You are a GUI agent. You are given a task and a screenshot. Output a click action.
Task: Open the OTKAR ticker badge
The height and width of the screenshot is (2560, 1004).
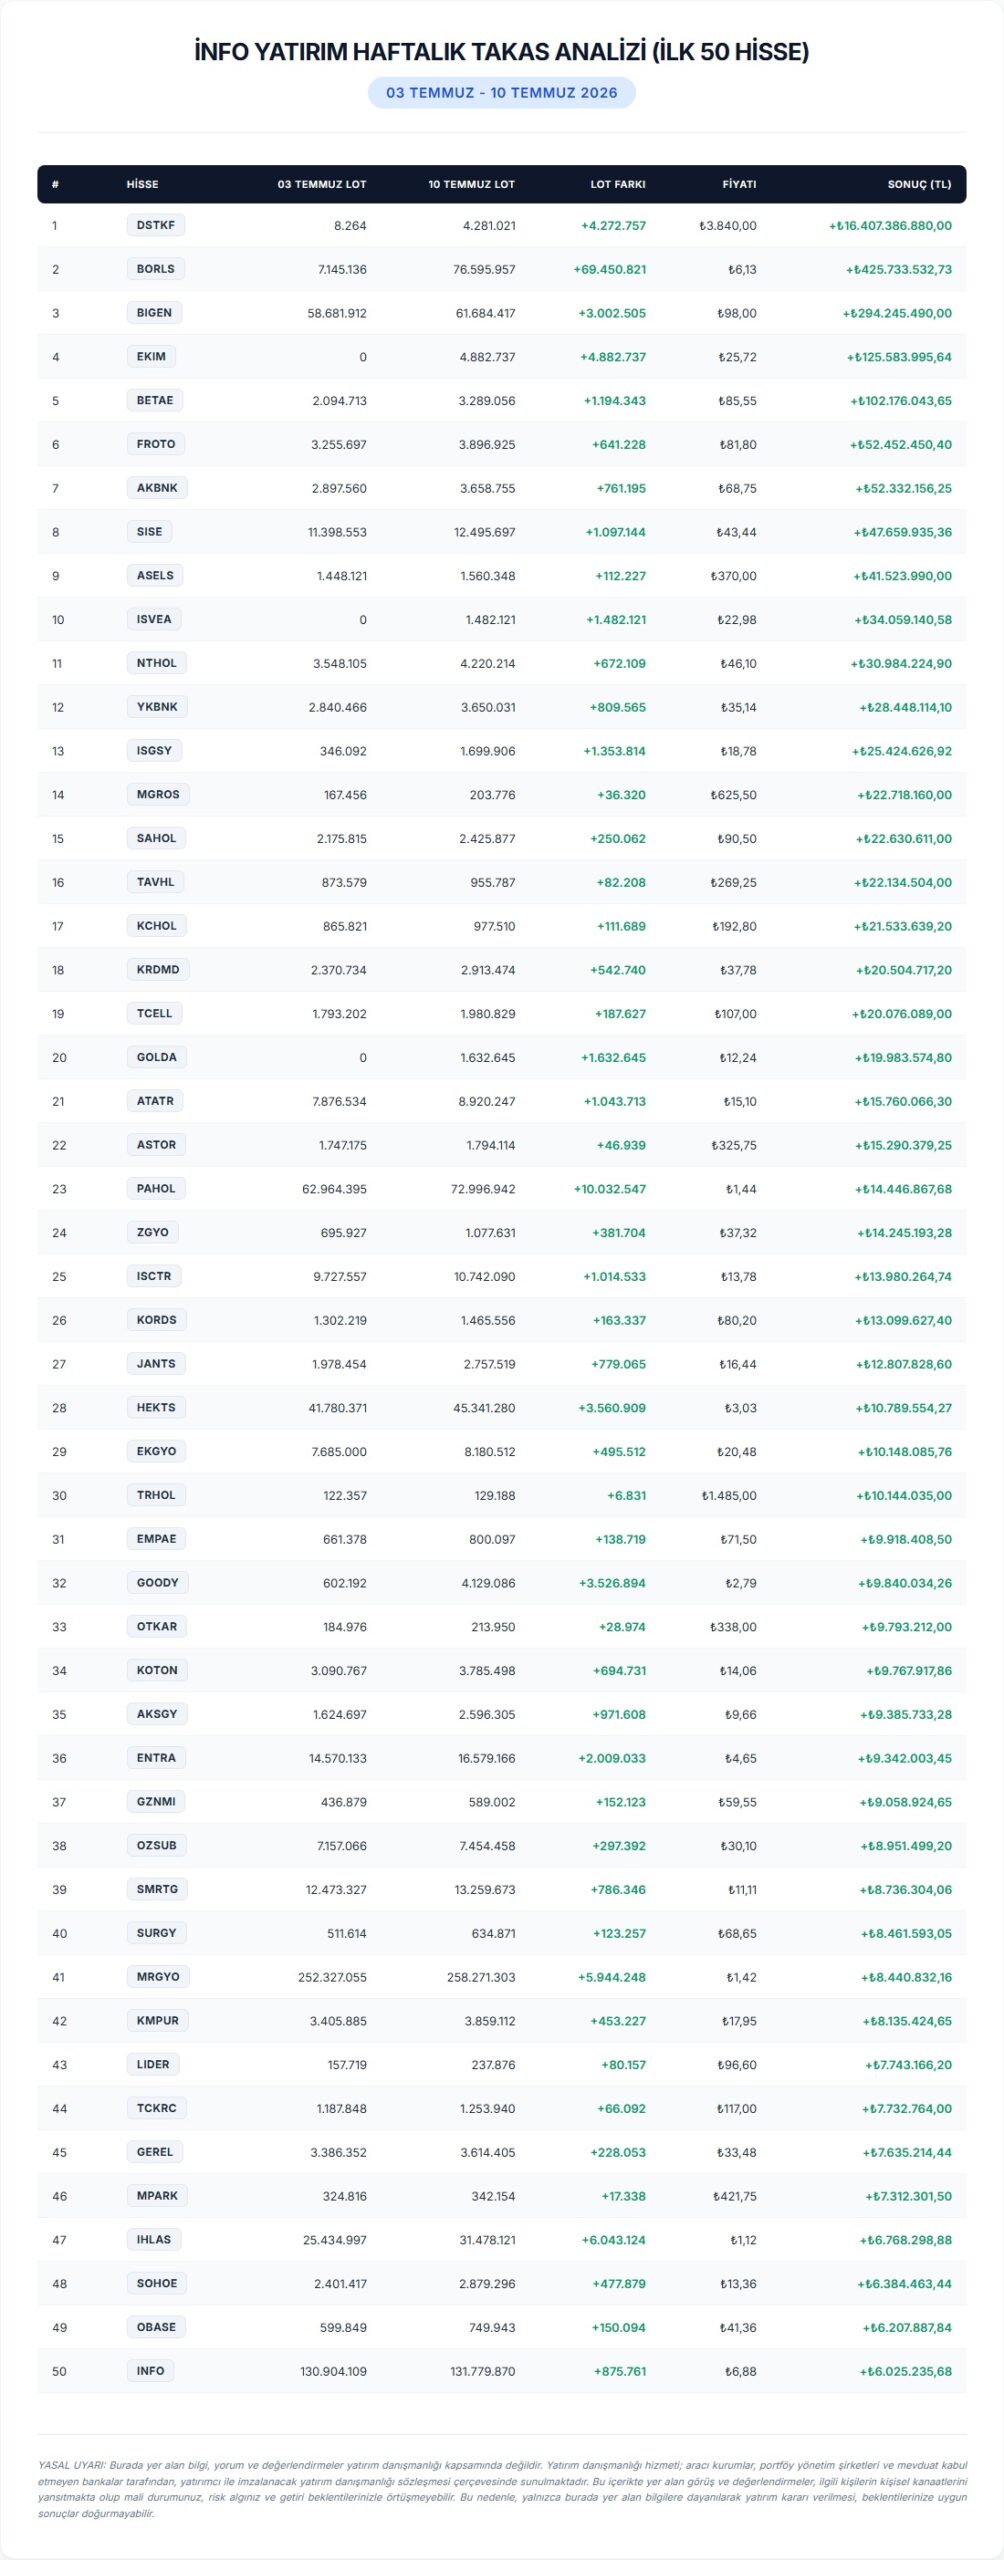[x=157, y=1627]
